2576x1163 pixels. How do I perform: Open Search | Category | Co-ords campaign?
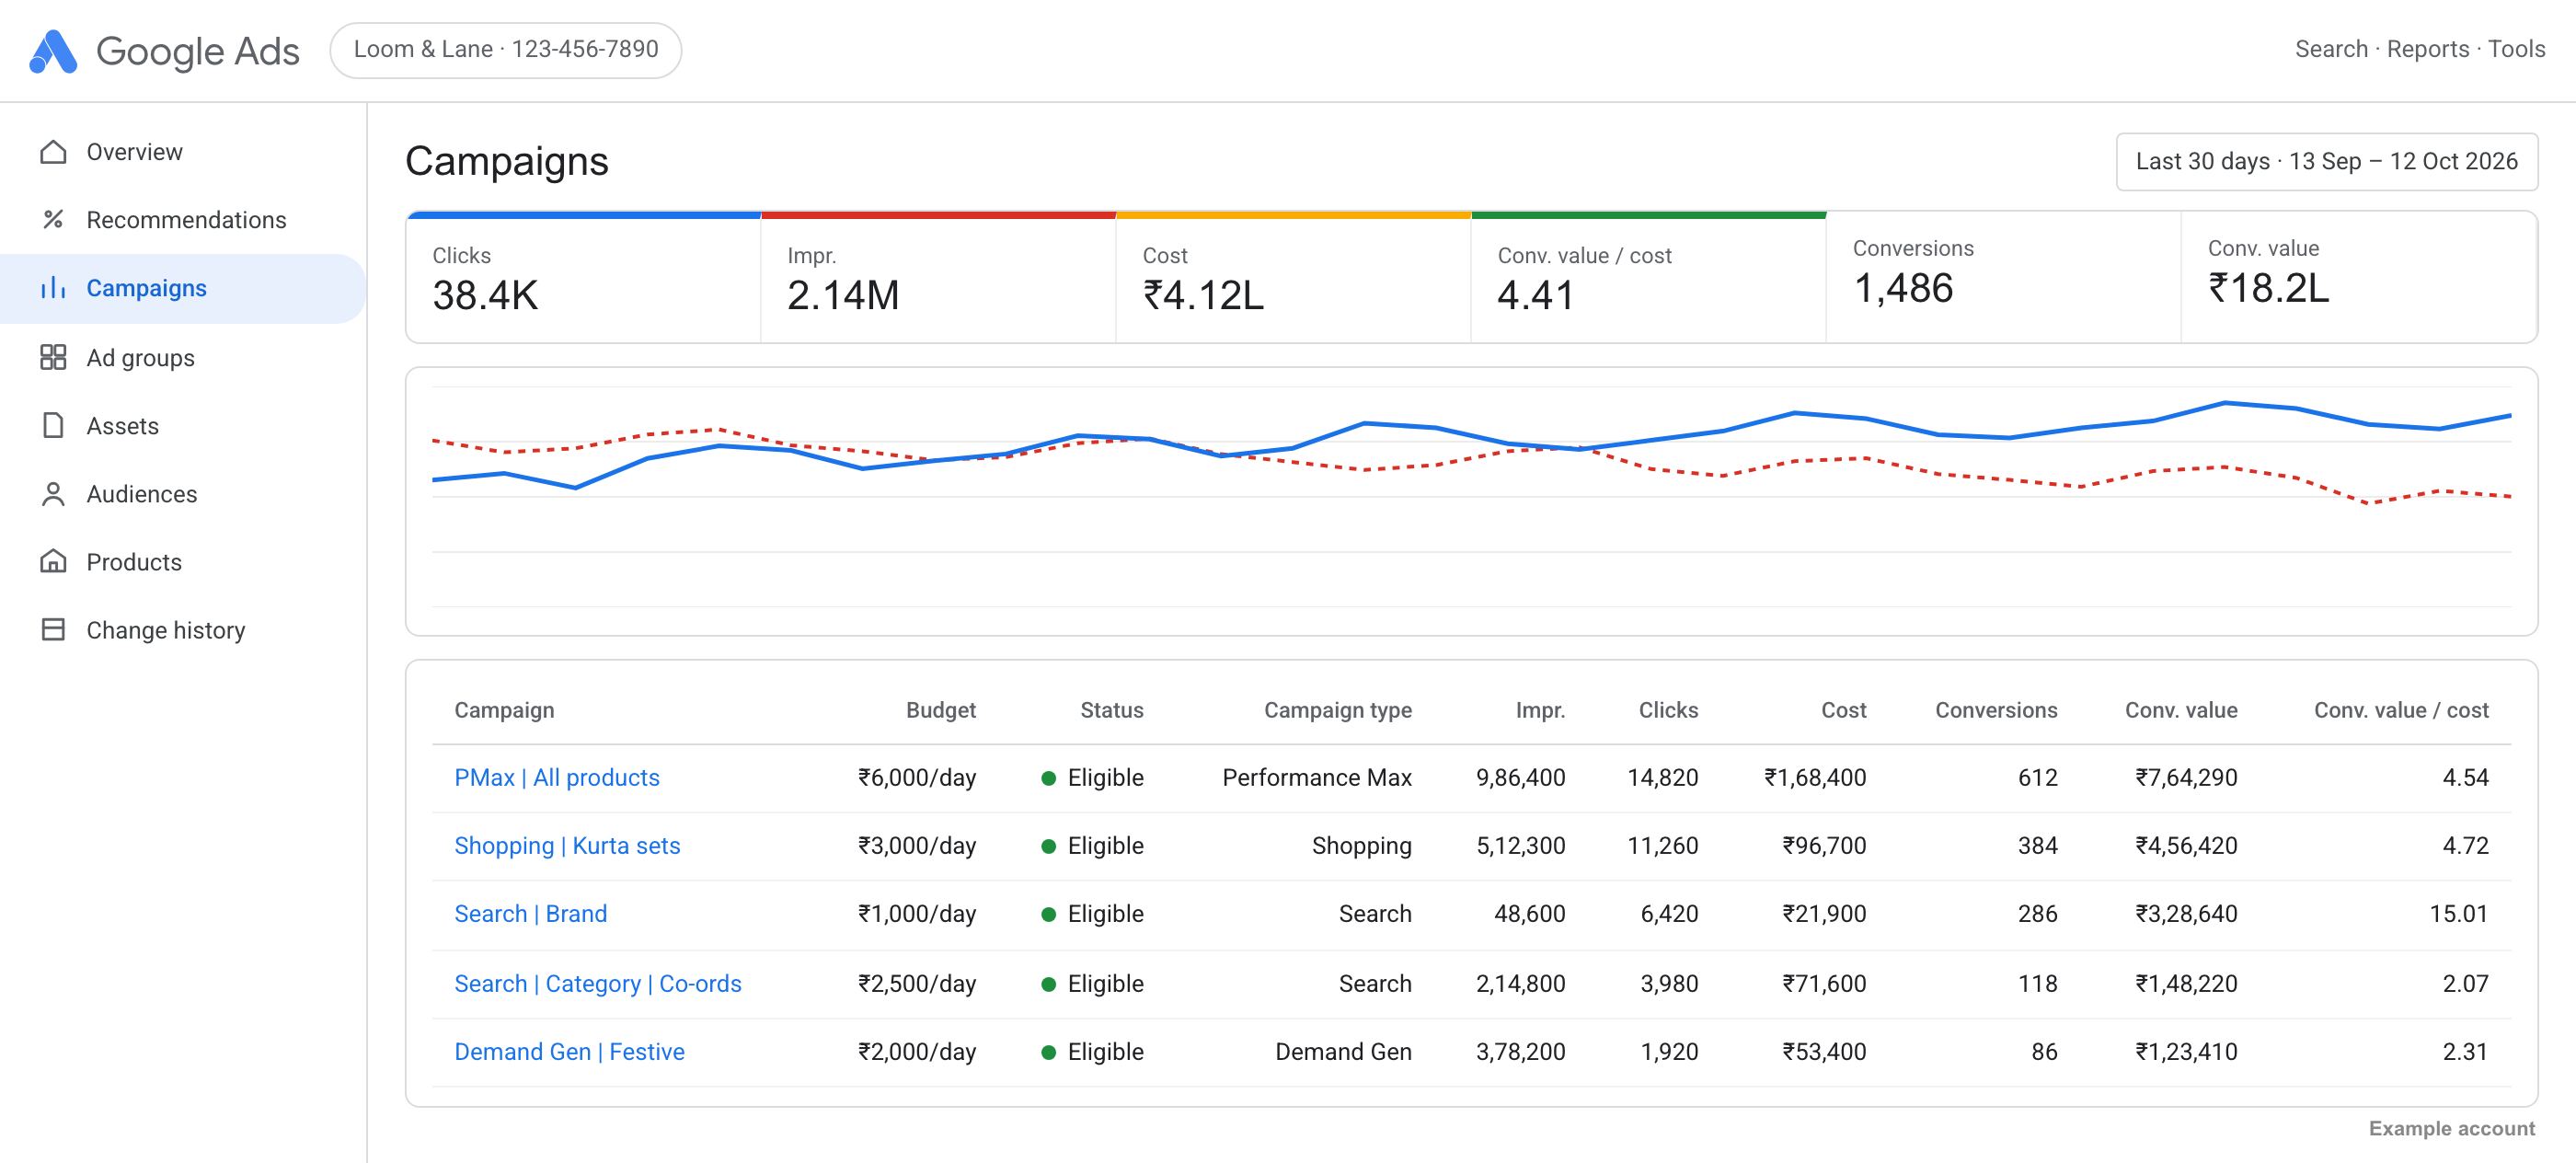(x=598, y=984)
